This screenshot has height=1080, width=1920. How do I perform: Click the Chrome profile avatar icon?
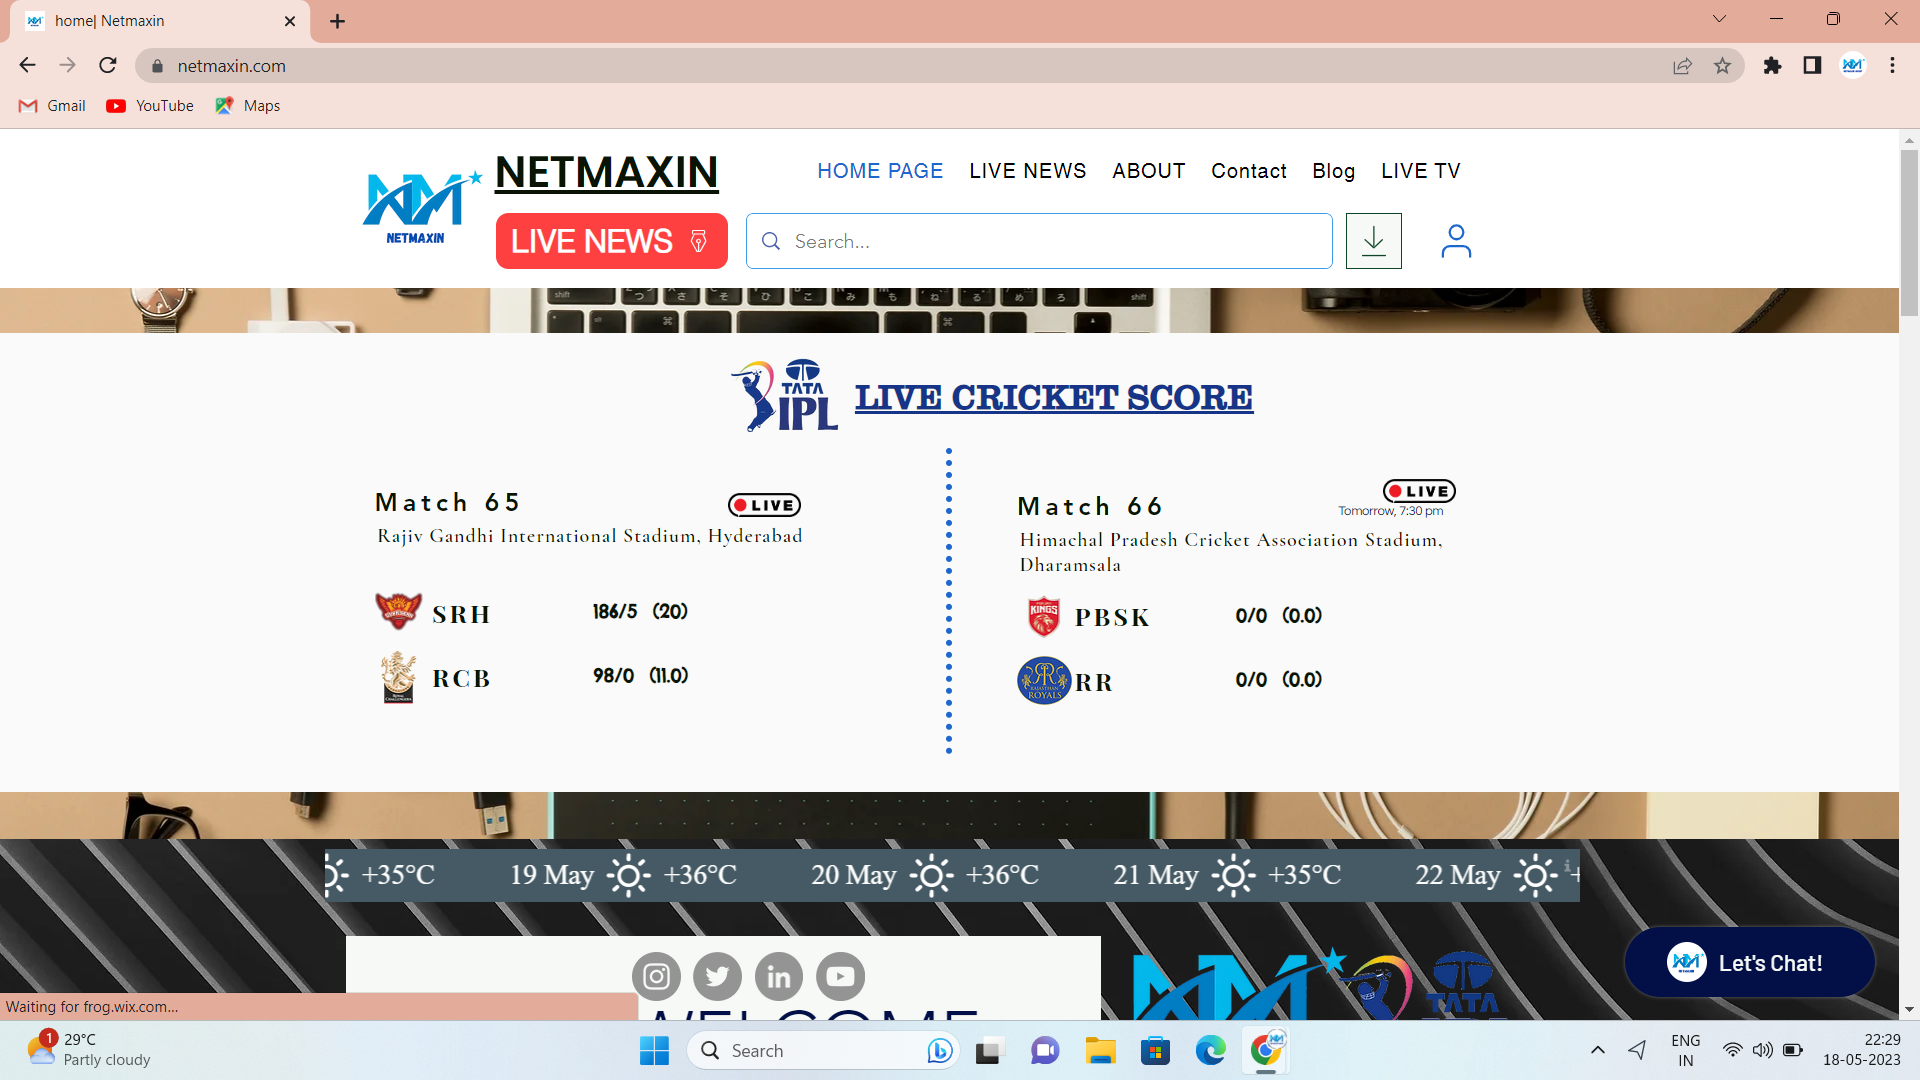tap(1852, 65)
